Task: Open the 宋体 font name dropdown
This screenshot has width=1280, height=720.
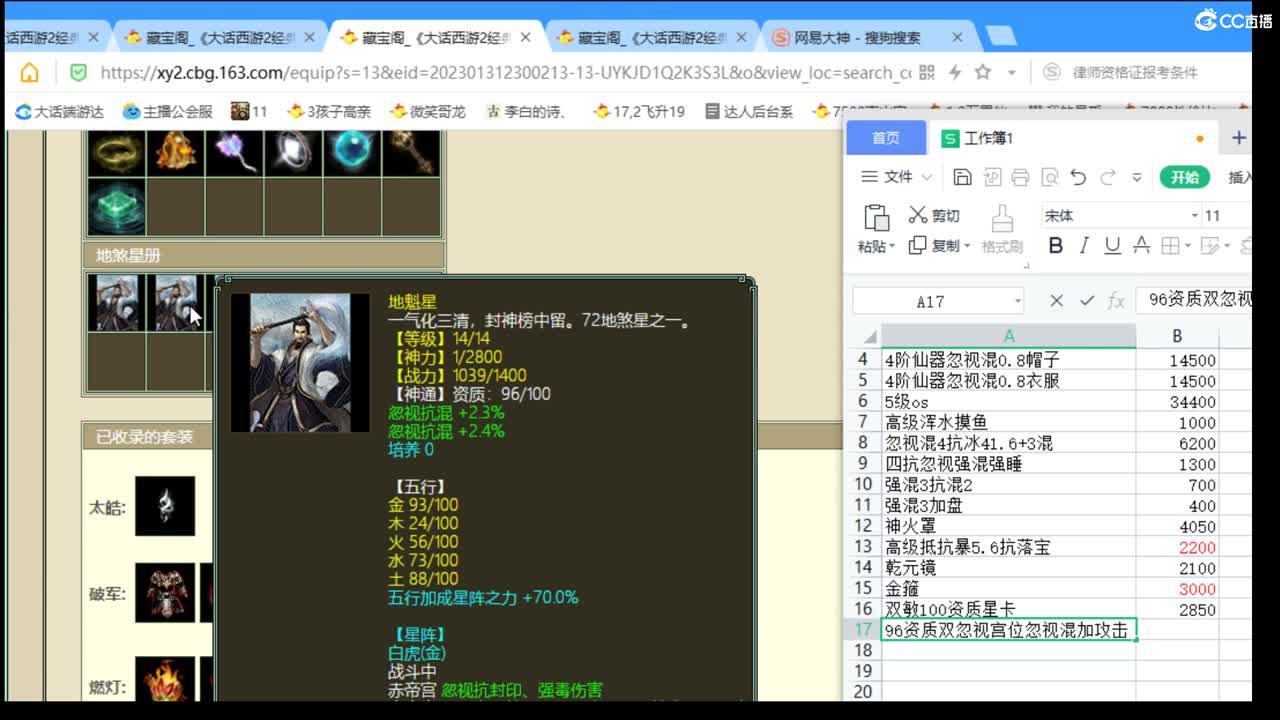Action: click(1194, 216)
